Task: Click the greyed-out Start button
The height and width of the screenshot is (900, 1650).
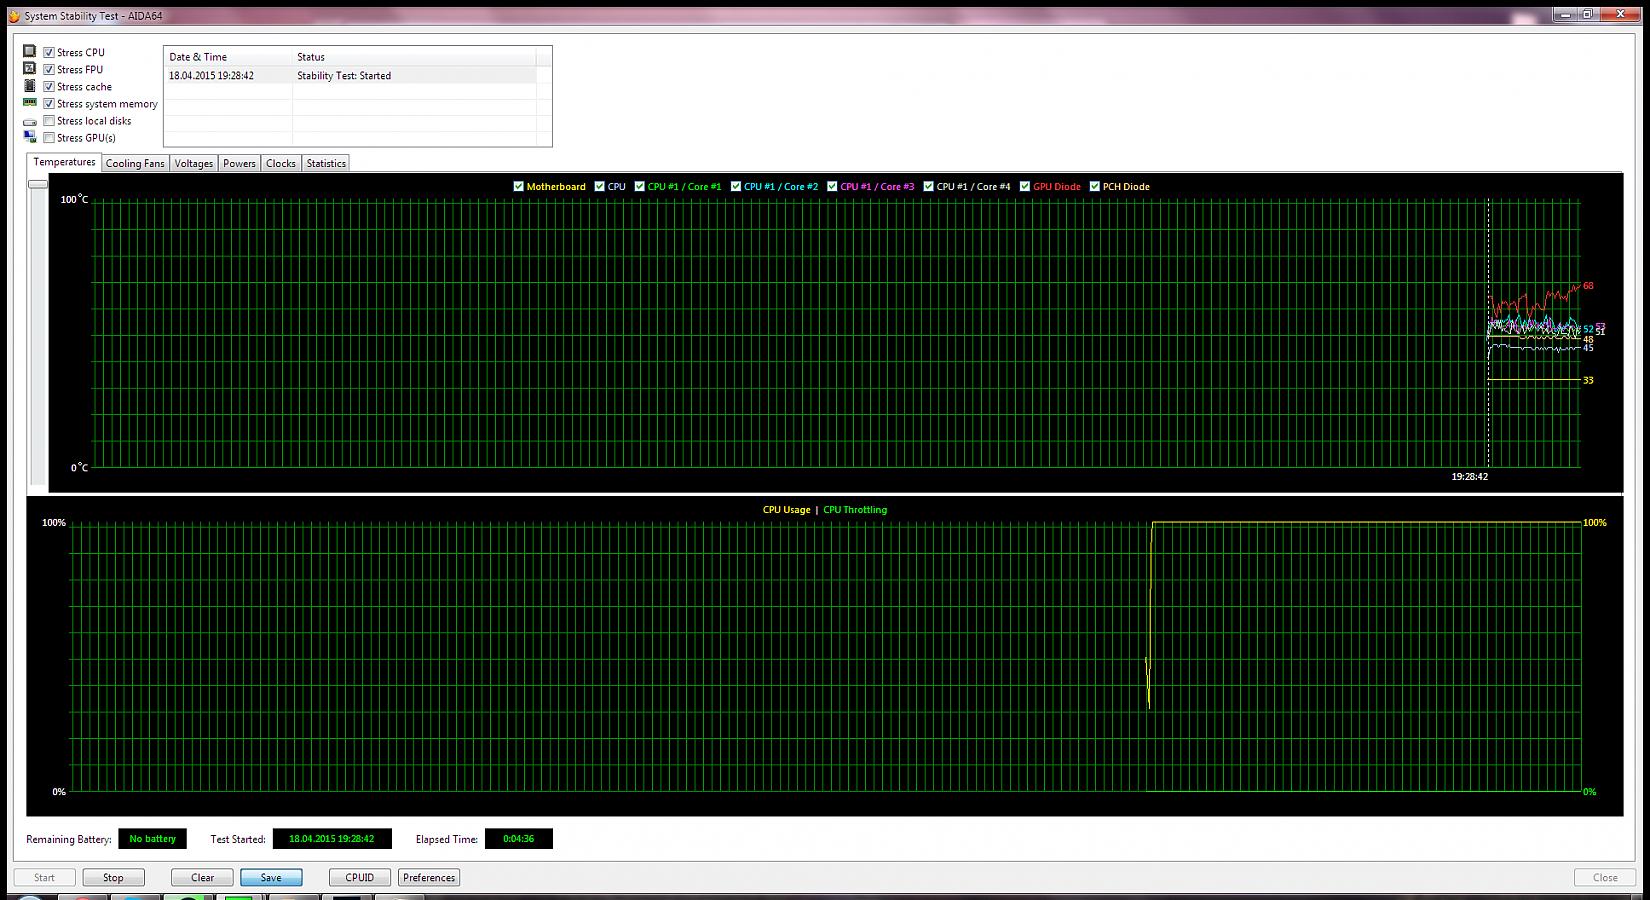Action: click(44, 877)
